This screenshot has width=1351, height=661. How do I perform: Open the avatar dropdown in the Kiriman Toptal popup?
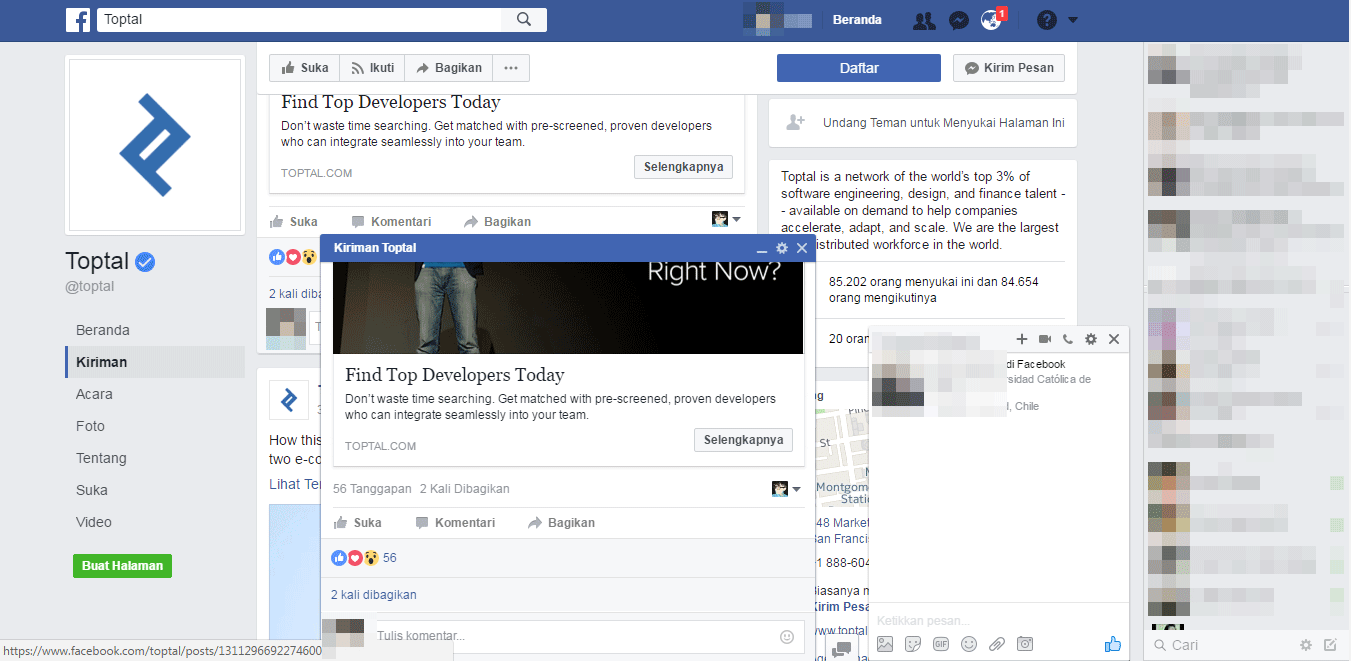(x=787, y=489)
